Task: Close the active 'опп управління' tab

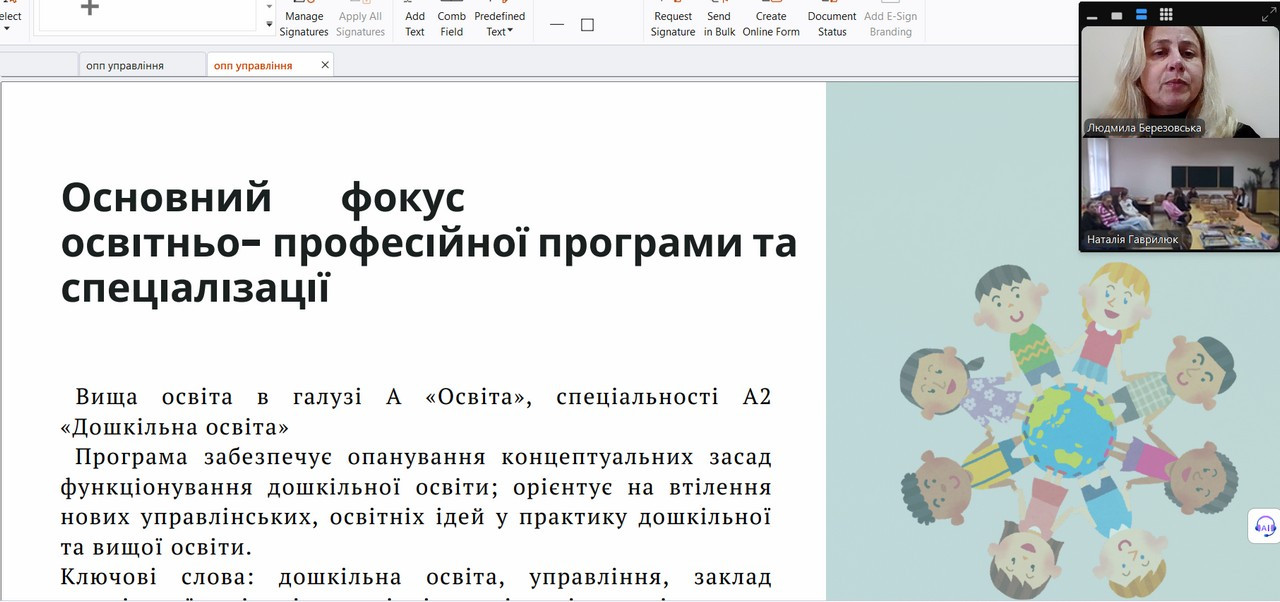Action: coord(325,65)
